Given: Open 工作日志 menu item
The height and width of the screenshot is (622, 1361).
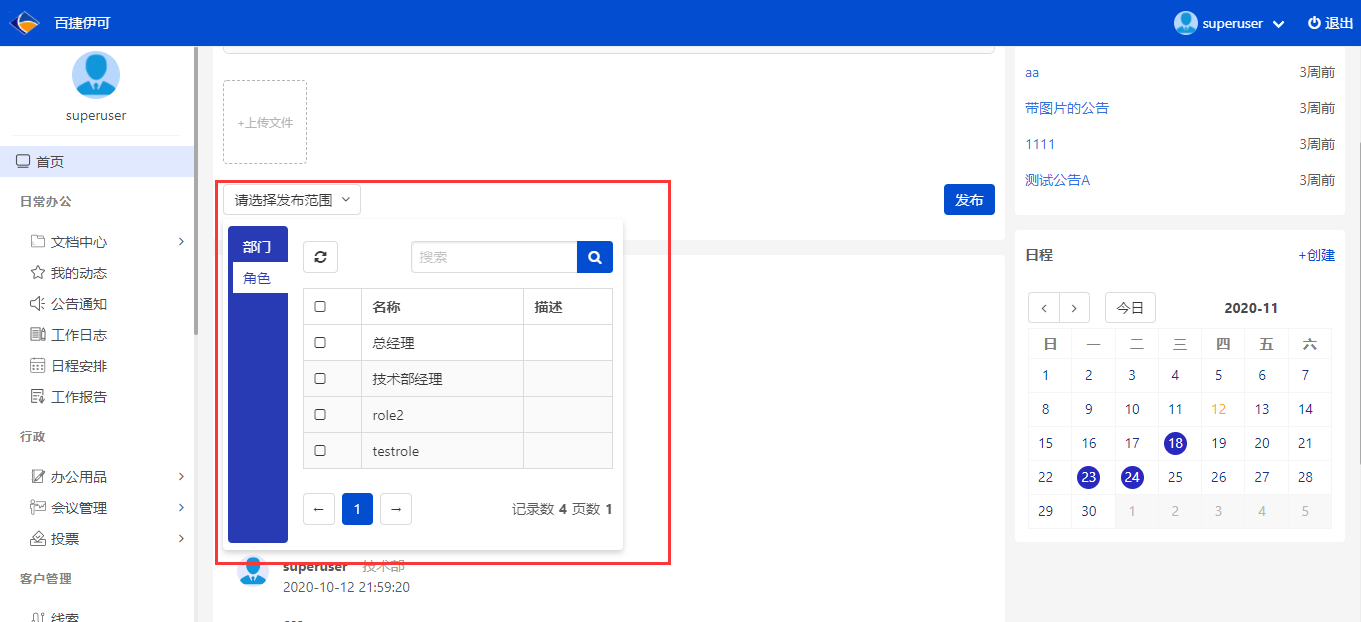Looking at the screenshot, I should (79, 335).
